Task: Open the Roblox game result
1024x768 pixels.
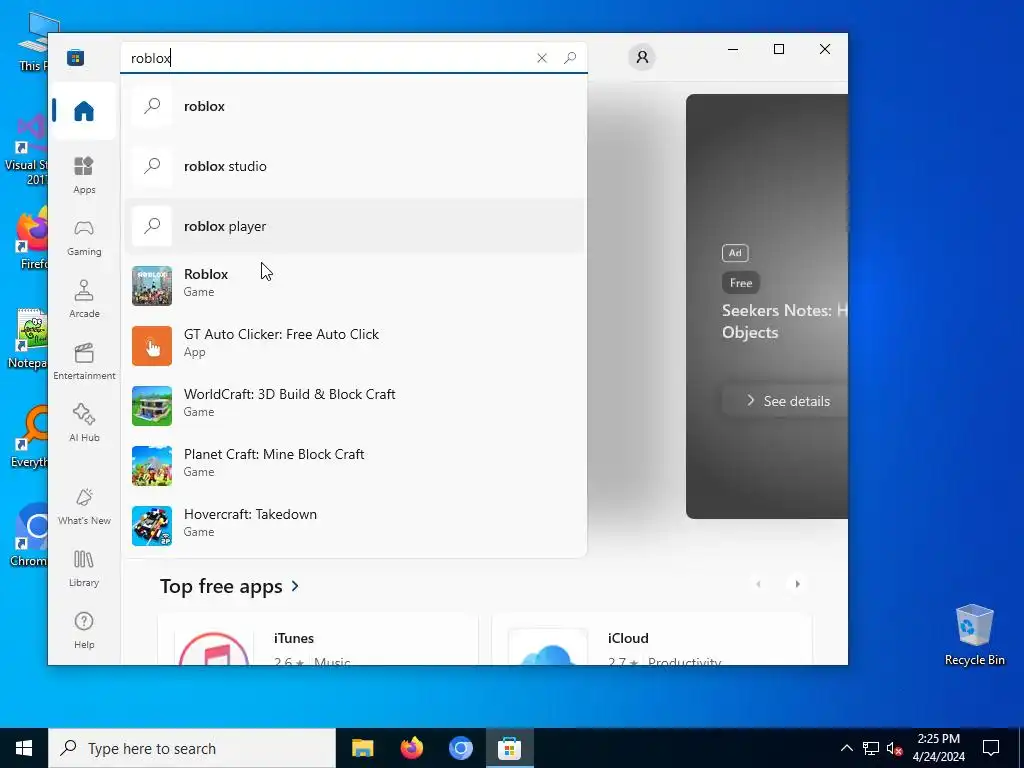Action: [x=354, y=286]
